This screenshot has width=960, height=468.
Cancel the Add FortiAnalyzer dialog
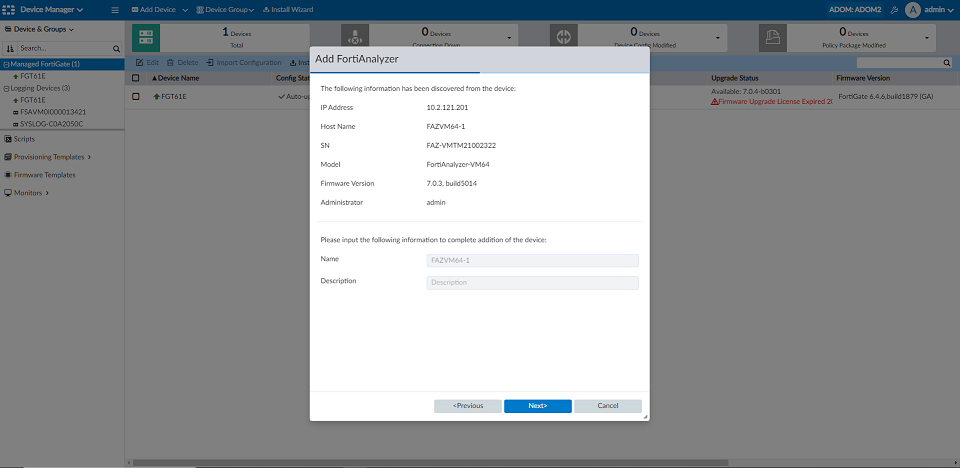pyautogui.click(x=608, y=406)
